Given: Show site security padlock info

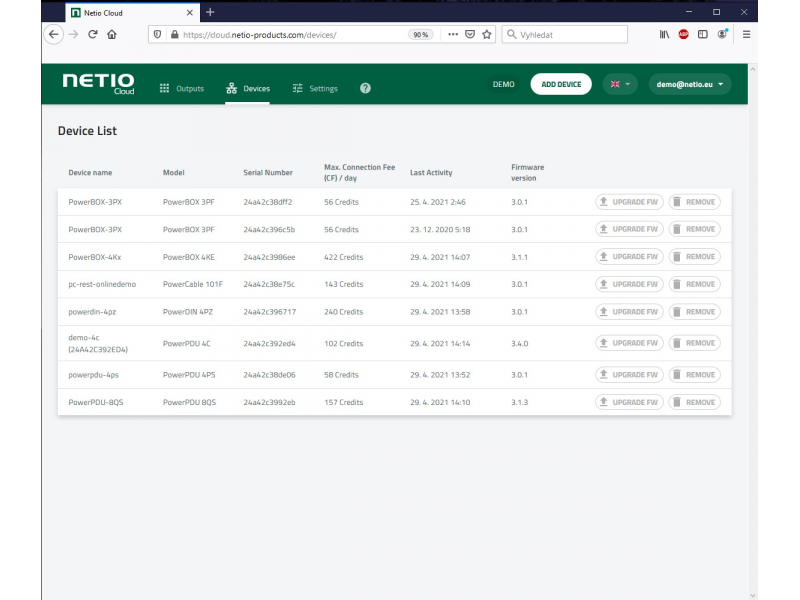Looking at the screenshot, I should coord(174,35).
